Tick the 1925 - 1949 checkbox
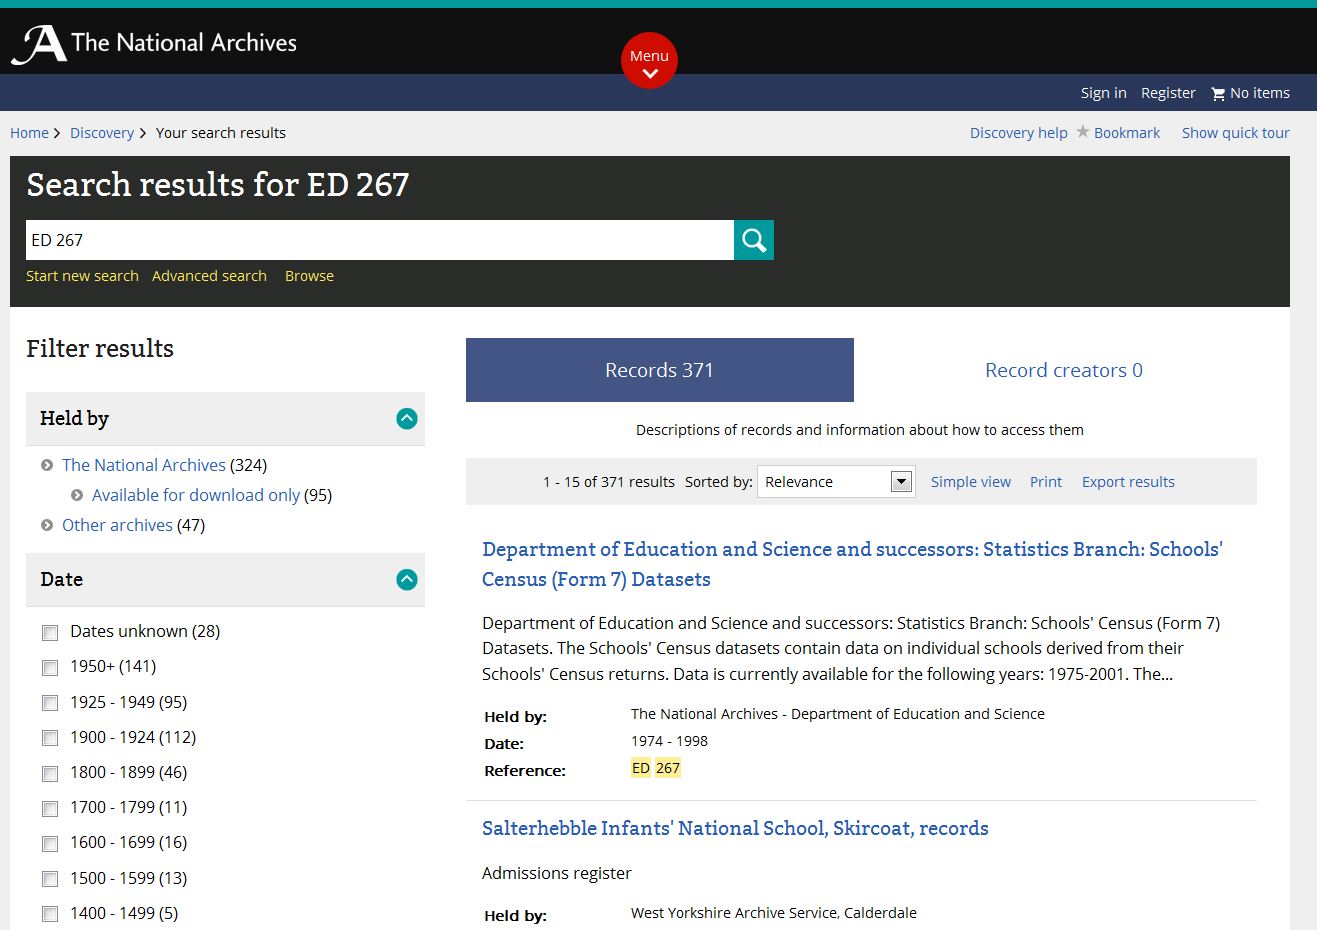Screen dimensions: 1317x930 click(x=50, y=703)
